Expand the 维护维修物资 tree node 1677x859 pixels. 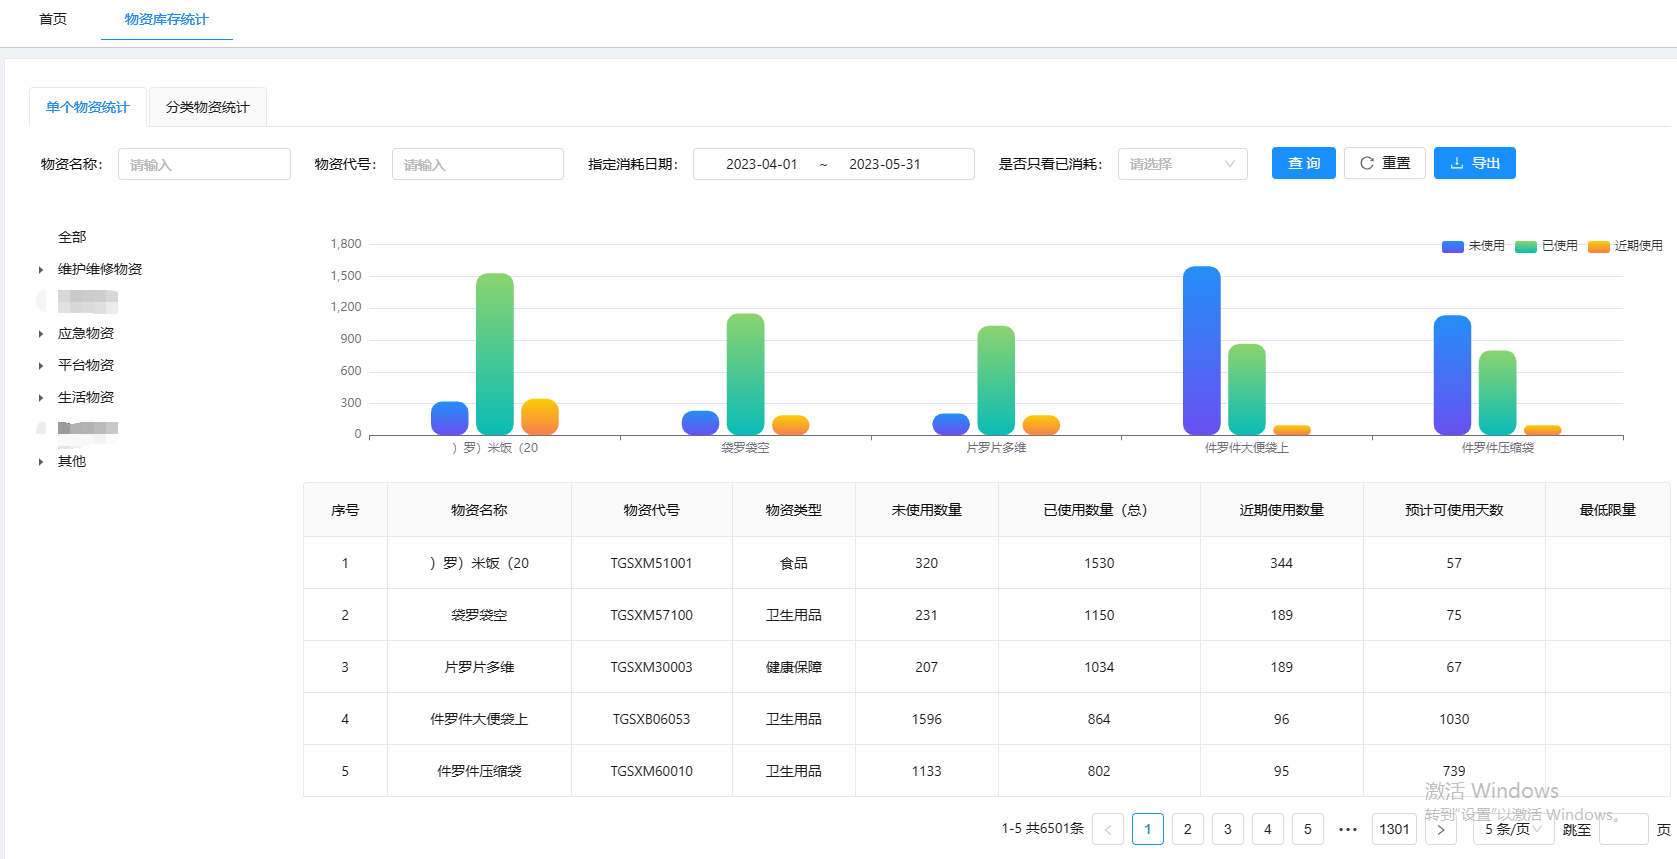pos(41,270)
